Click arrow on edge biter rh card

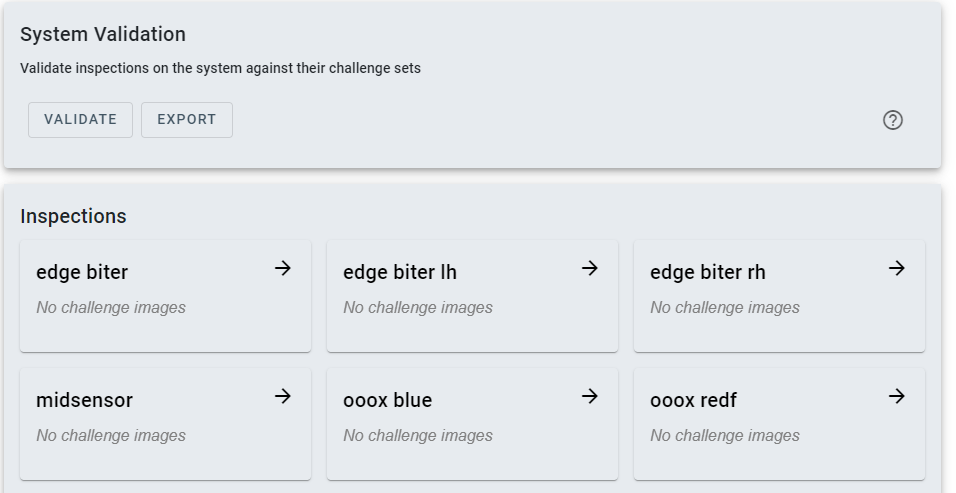pos(897,268)
